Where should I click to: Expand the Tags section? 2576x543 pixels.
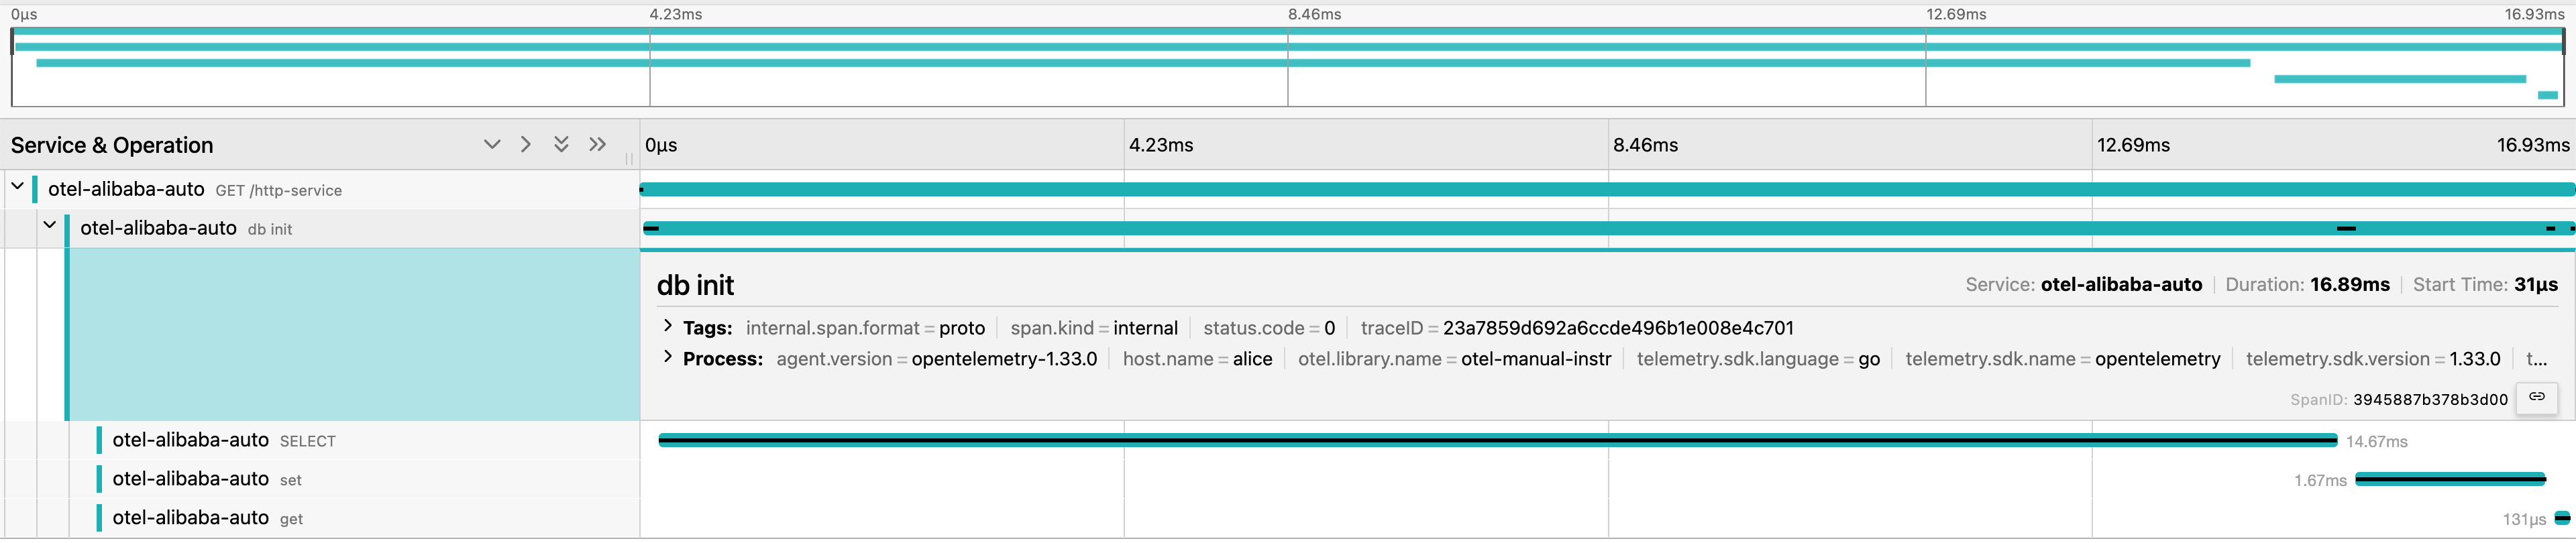click(668, 327)
